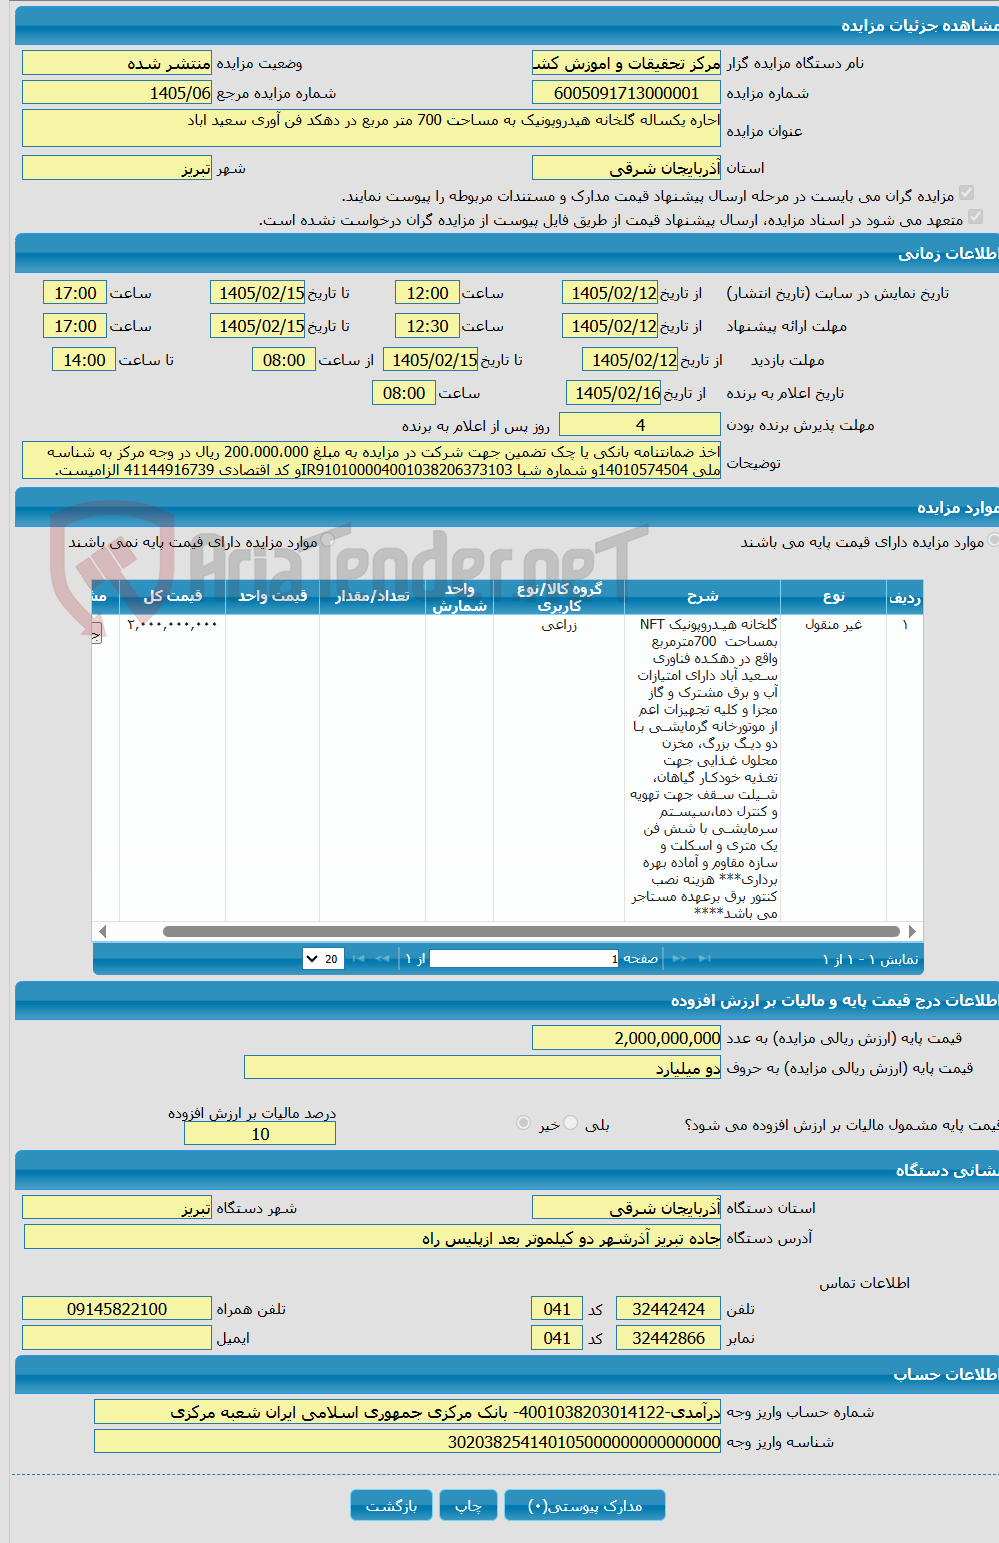999x1543 pixels.
Task: Click base price in words field 'دو میلیارد'
Action: (x=482, y=1068)
